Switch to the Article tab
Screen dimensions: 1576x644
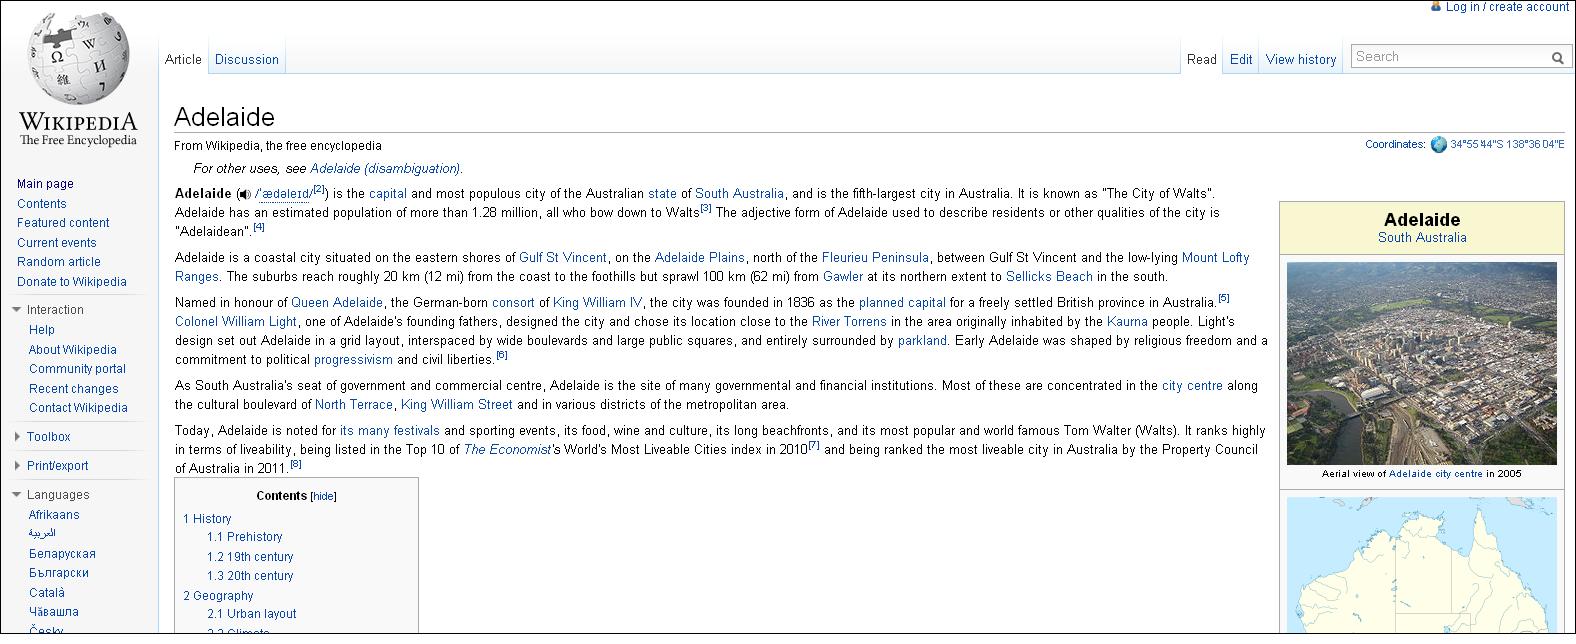tap(183, 60)
